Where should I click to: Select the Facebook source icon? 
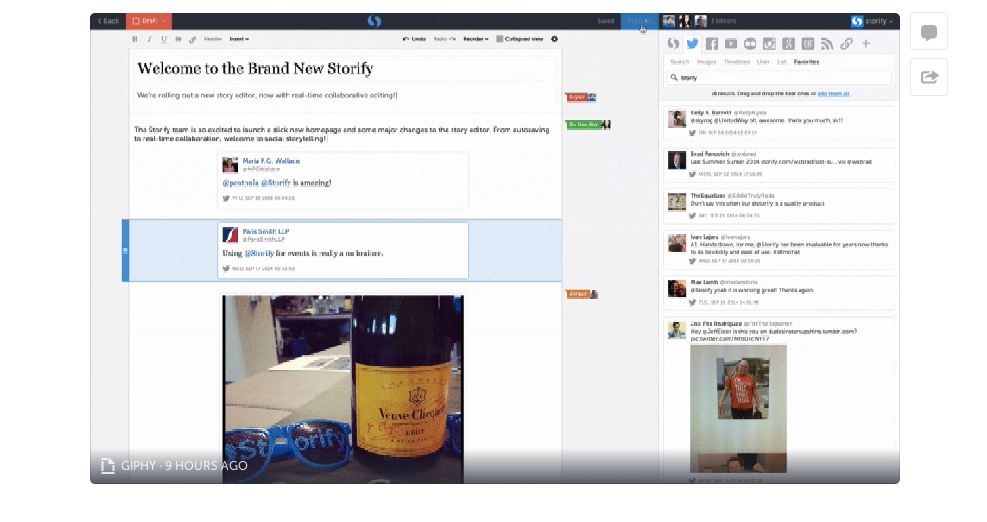tap(712, 43)
